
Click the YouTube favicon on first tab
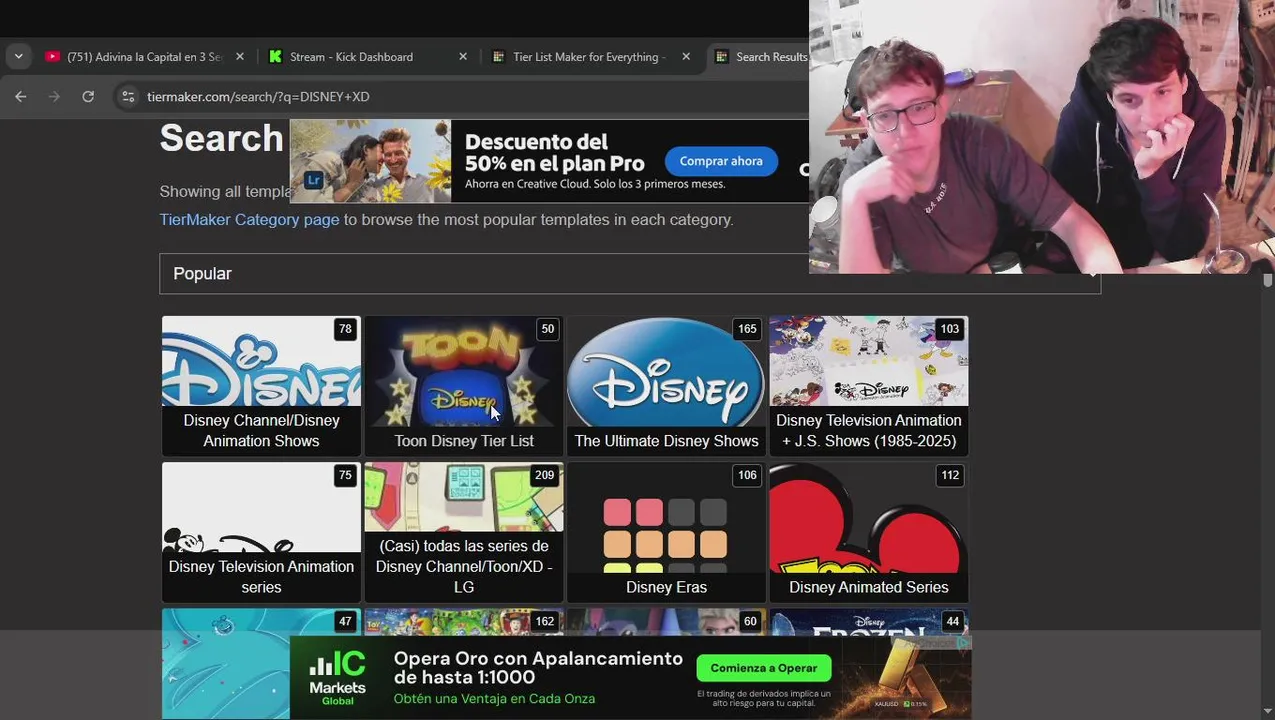coord(52,57)
